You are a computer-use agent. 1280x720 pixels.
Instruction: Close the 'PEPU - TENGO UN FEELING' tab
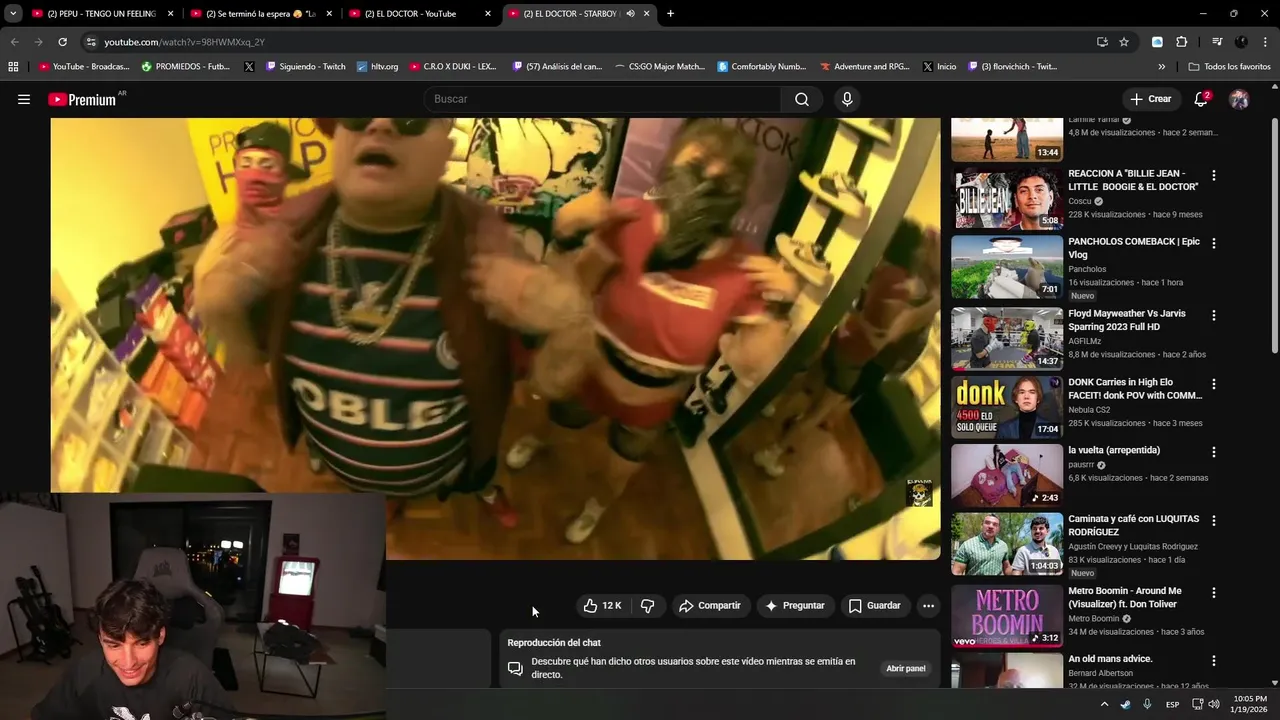pos(170,14)
